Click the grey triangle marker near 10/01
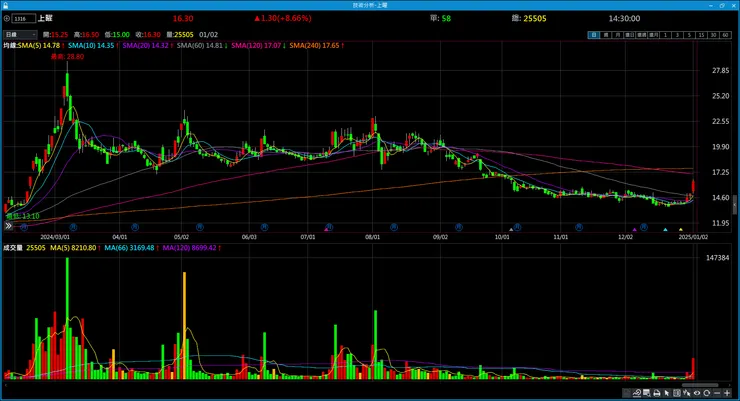 [511, 229]
